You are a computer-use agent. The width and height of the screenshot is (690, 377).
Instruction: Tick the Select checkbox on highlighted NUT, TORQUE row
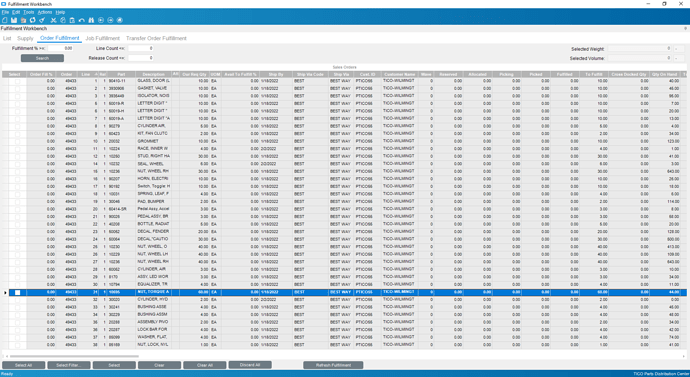[x=18, y=292]
